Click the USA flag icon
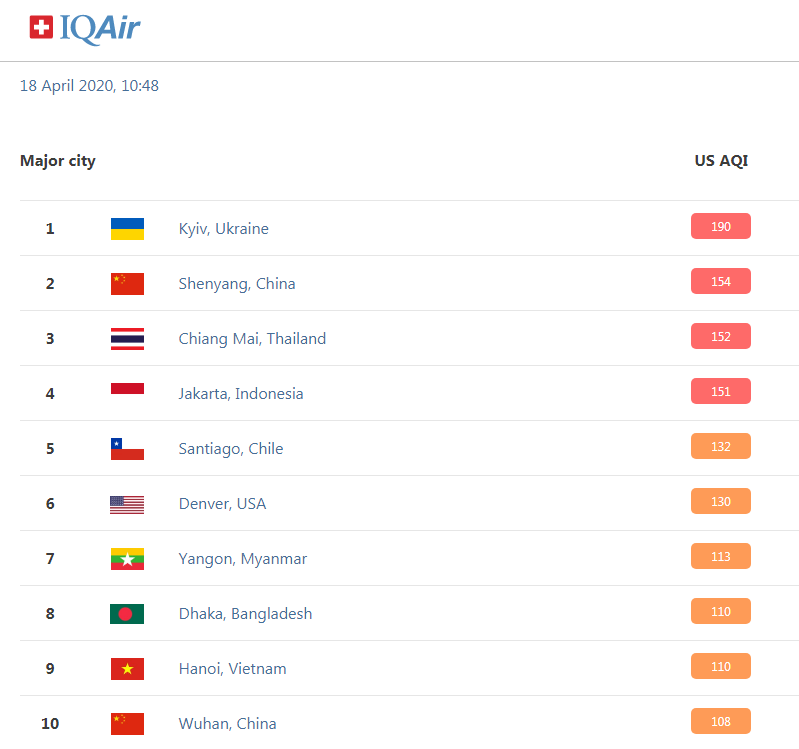Image resolution: width=799 pixels, height=749 pixels. click(x=127, y=505)
